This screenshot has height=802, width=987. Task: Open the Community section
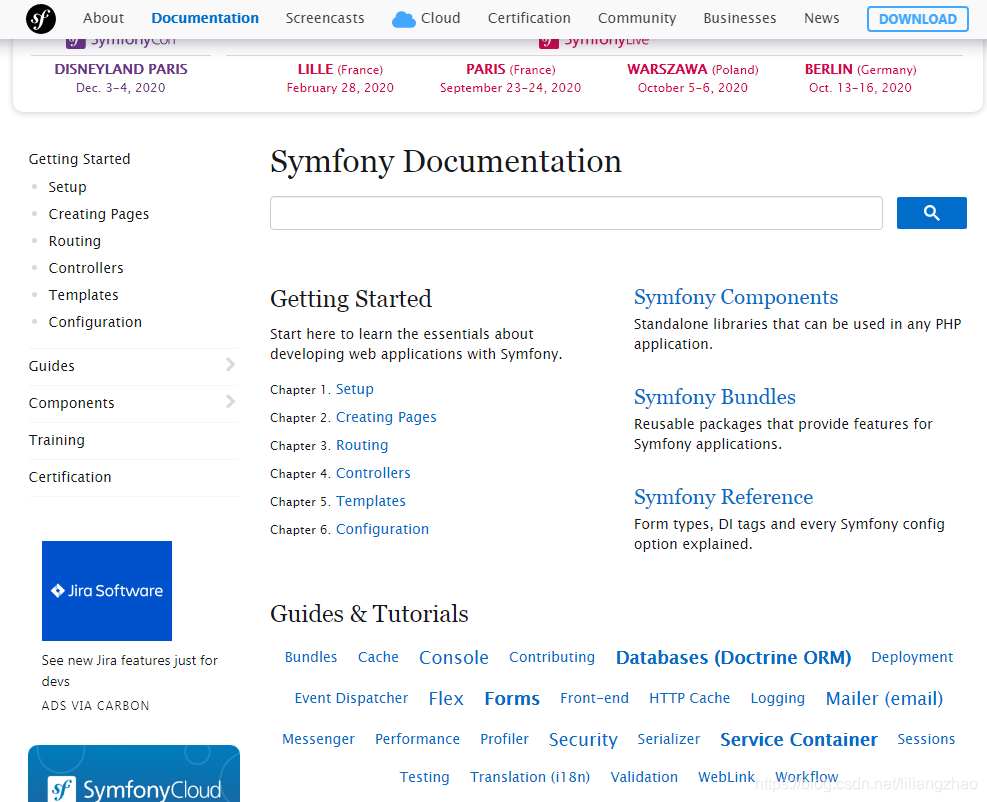(x=636, y=18)
